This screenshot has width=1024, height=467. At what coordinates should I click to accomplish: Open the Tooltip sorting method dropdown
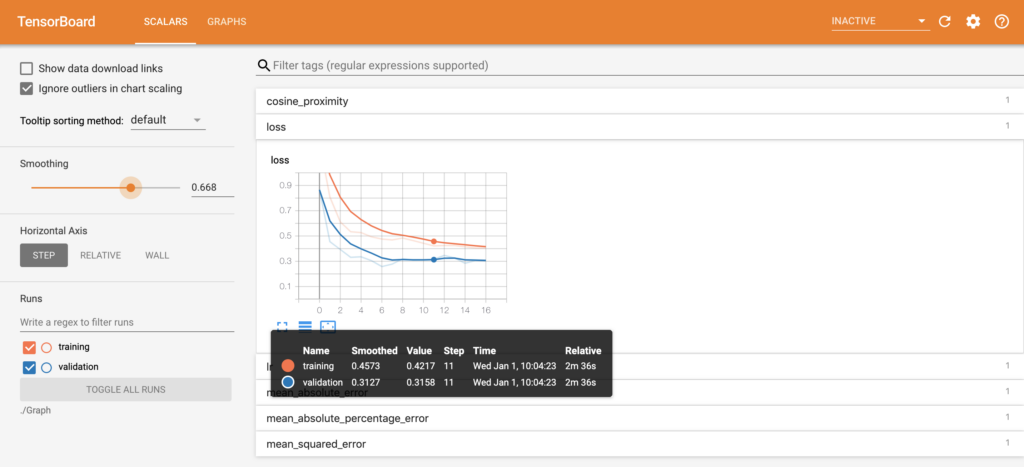tap(168, 120)
